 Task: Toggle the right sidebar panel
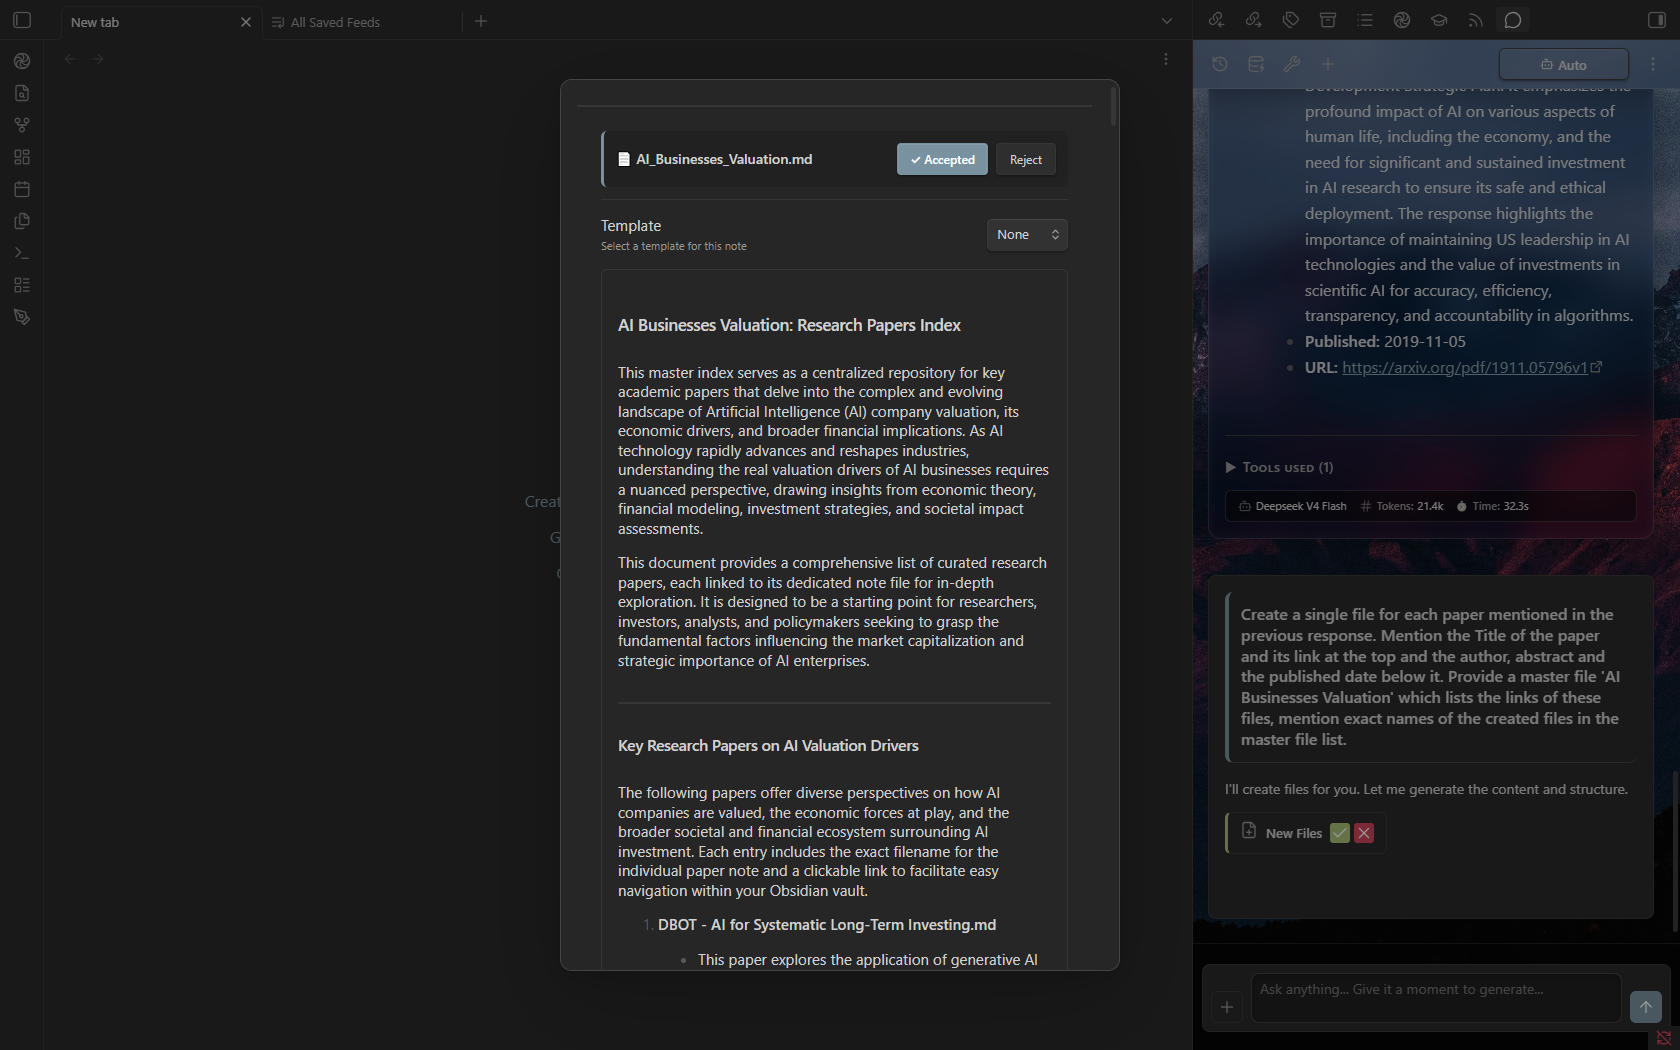1656,20
